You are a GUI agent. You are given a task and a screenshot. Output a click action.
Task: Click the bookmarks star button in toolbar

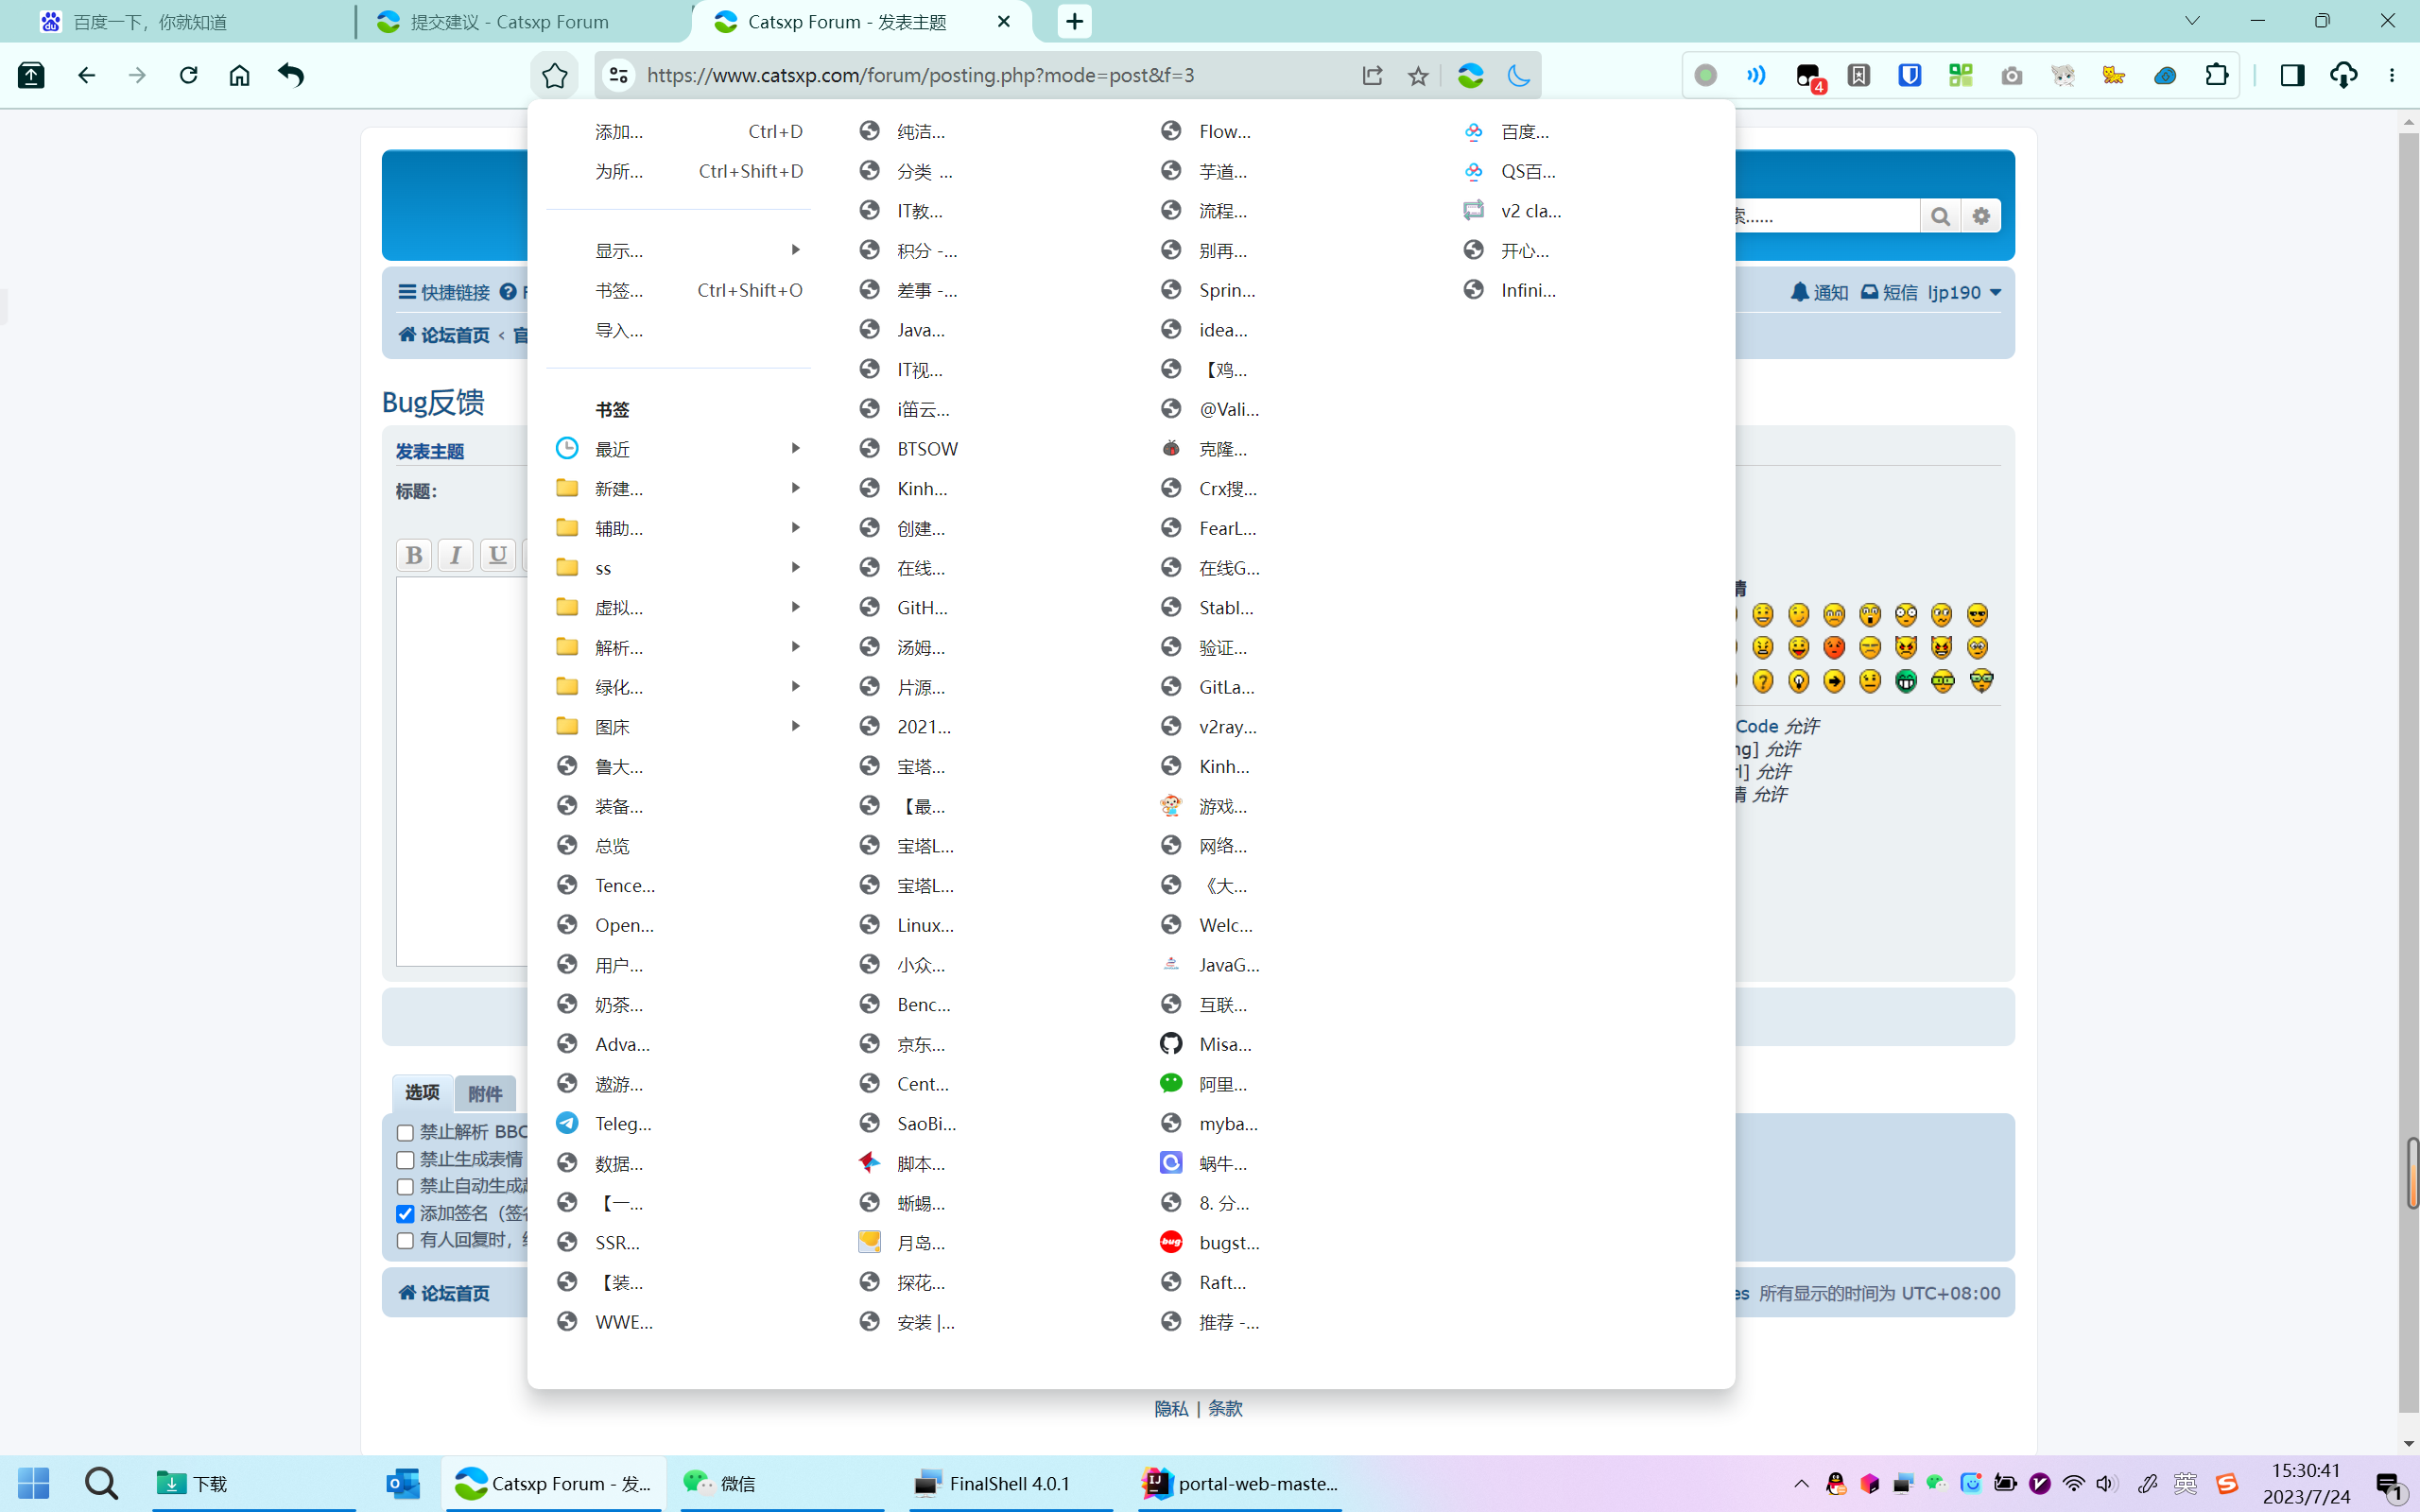tap(555, 75)
